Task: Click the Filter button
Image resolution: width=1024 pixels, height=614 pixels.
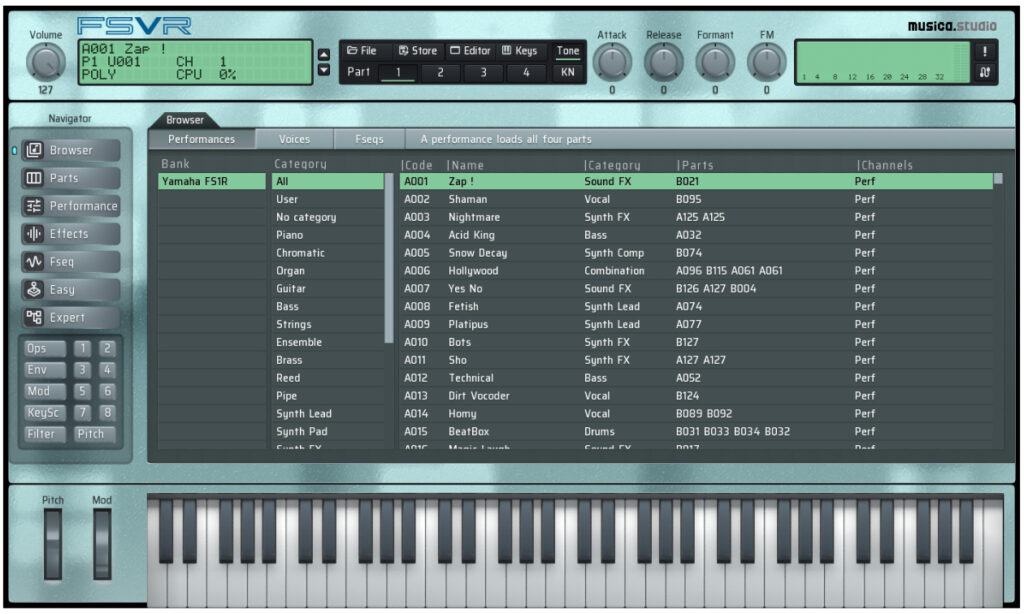Action: coord(44,434)
